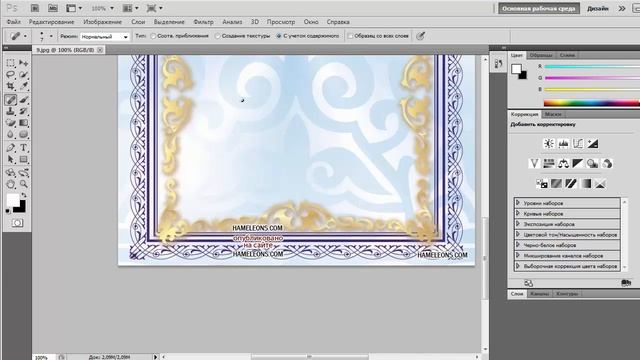Click the R channel slider in Color panel

click(592, 66)
